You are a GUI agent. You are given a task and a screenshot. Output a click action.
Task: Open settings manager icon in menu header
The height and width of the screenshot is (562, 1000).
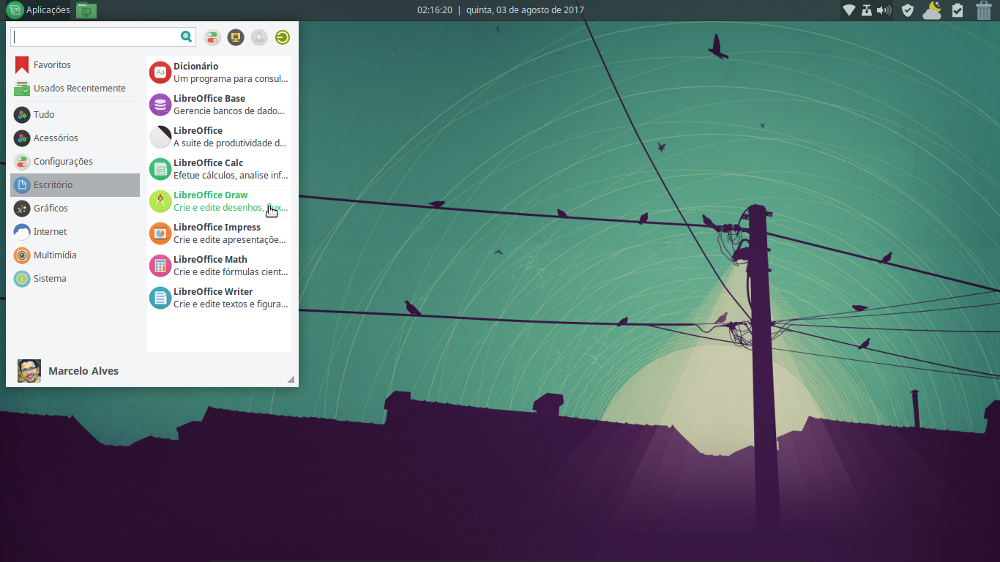(x=212, y=37)
